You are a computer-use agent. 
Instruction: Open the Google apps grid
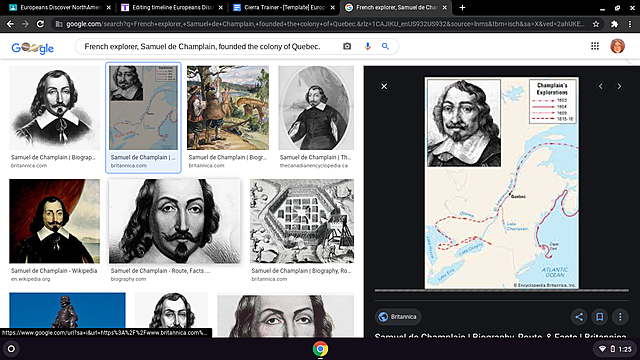click(x=595, y=46)
